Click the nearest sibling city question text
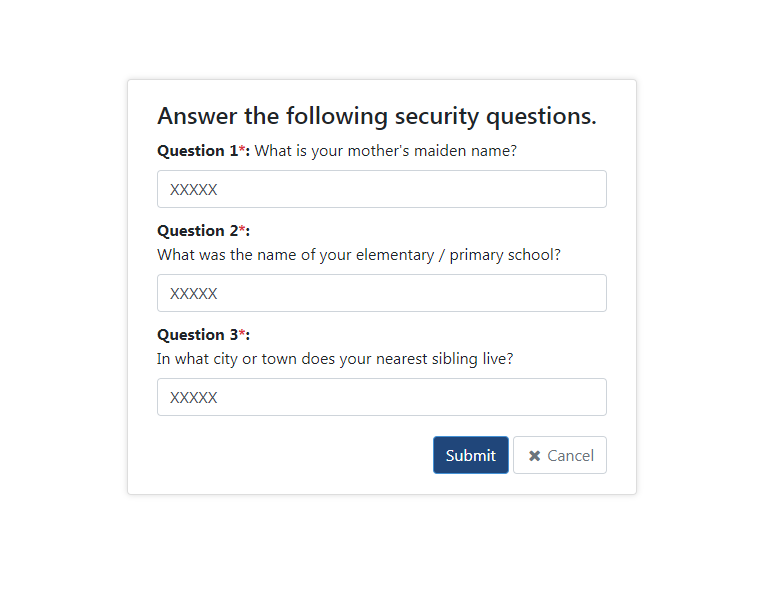This screenshot has height=599, width=764. point(335,359)
